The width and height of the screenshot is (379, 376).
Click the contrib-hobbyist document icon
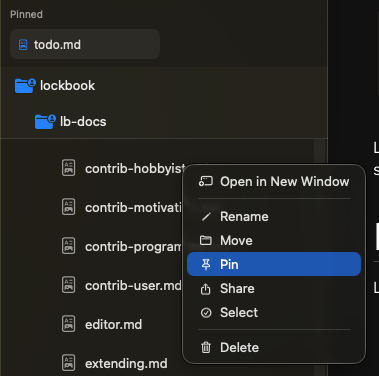(68, 168)
